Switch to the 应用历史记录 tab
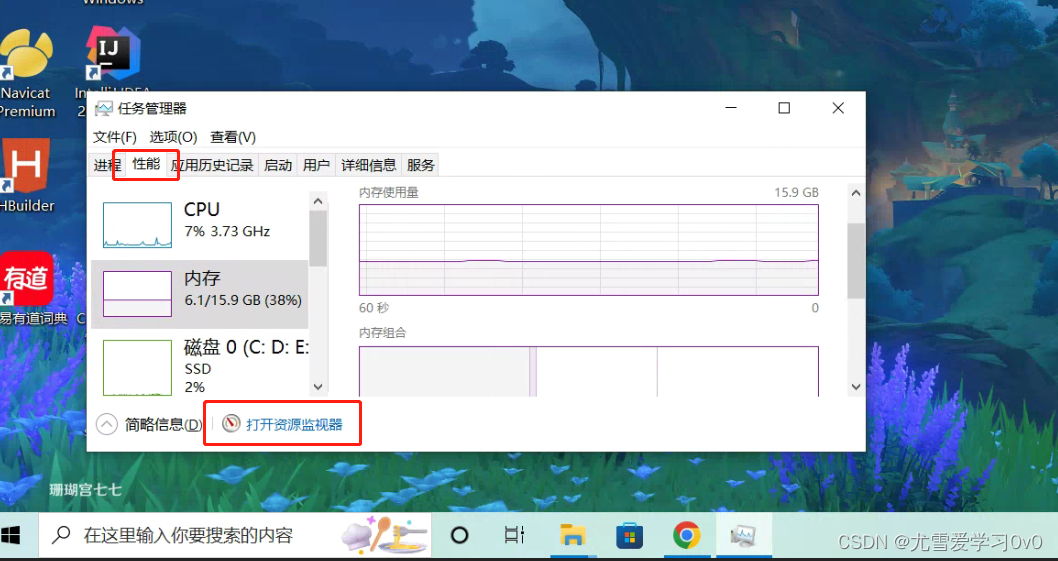Screen dimensions: 1058x561 pyautogui.click(x=212, y=165)
